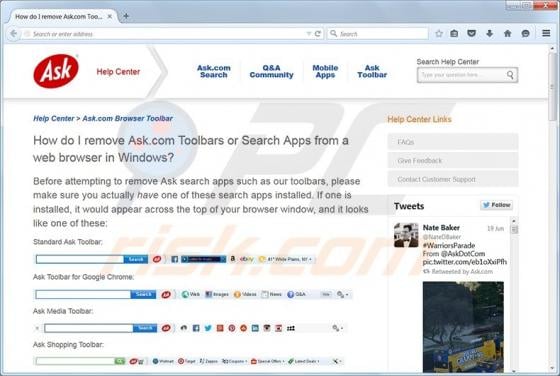The width and height of the screenshot is (560, 376).
Task: Click the page vertical scrollbar thumb
Action: 552,87
